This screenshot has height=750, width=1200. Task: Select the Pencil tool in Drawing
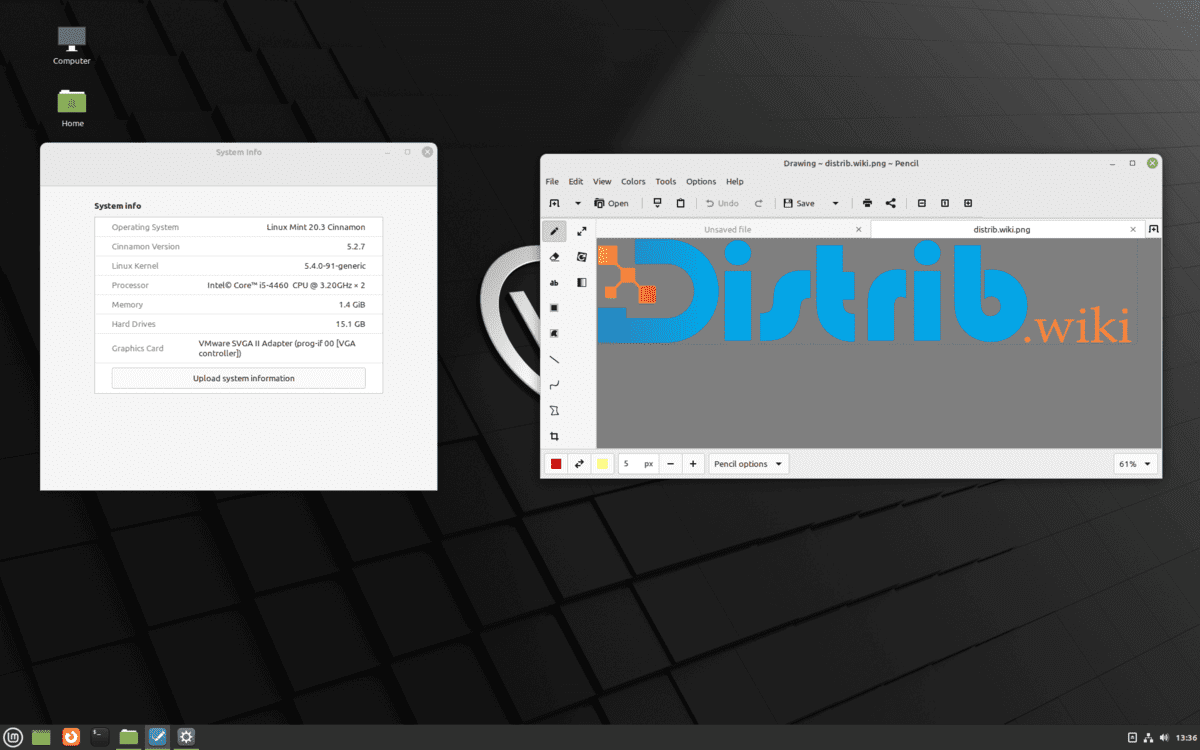tap(554, 231)
